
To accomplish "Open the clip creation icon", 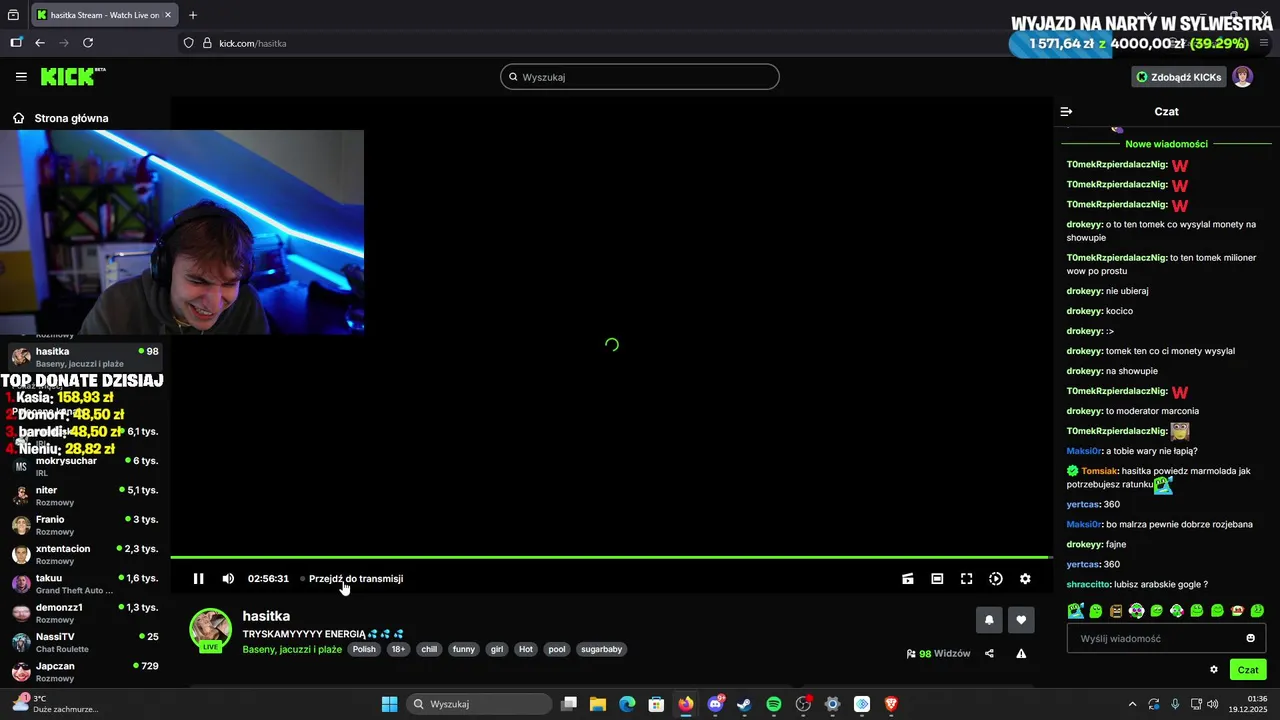I will click(x=908, y=578).
